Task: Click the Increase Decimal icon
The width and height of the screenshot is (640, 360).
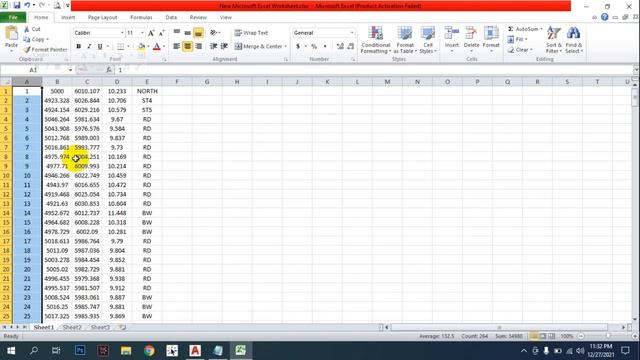Action: point(340,47)
